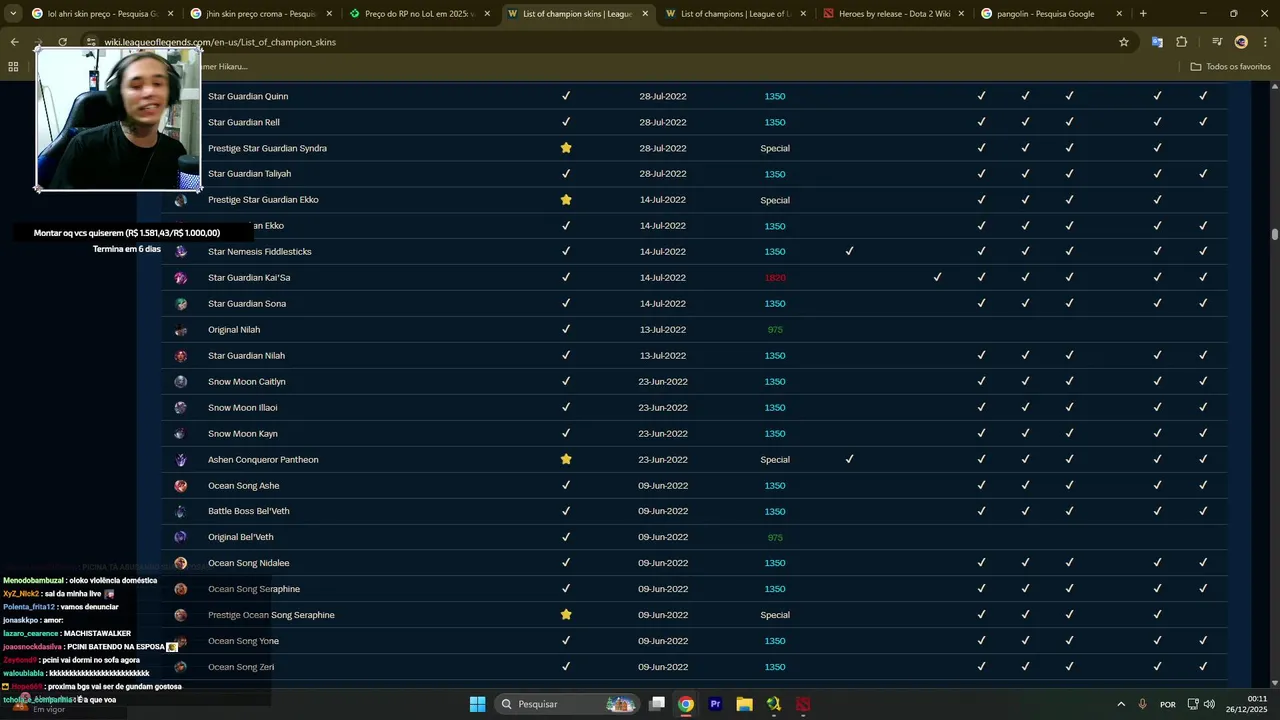
Task: Click the Snow Moon Illaoi champion icon
Action: click(x=180, y=408)
